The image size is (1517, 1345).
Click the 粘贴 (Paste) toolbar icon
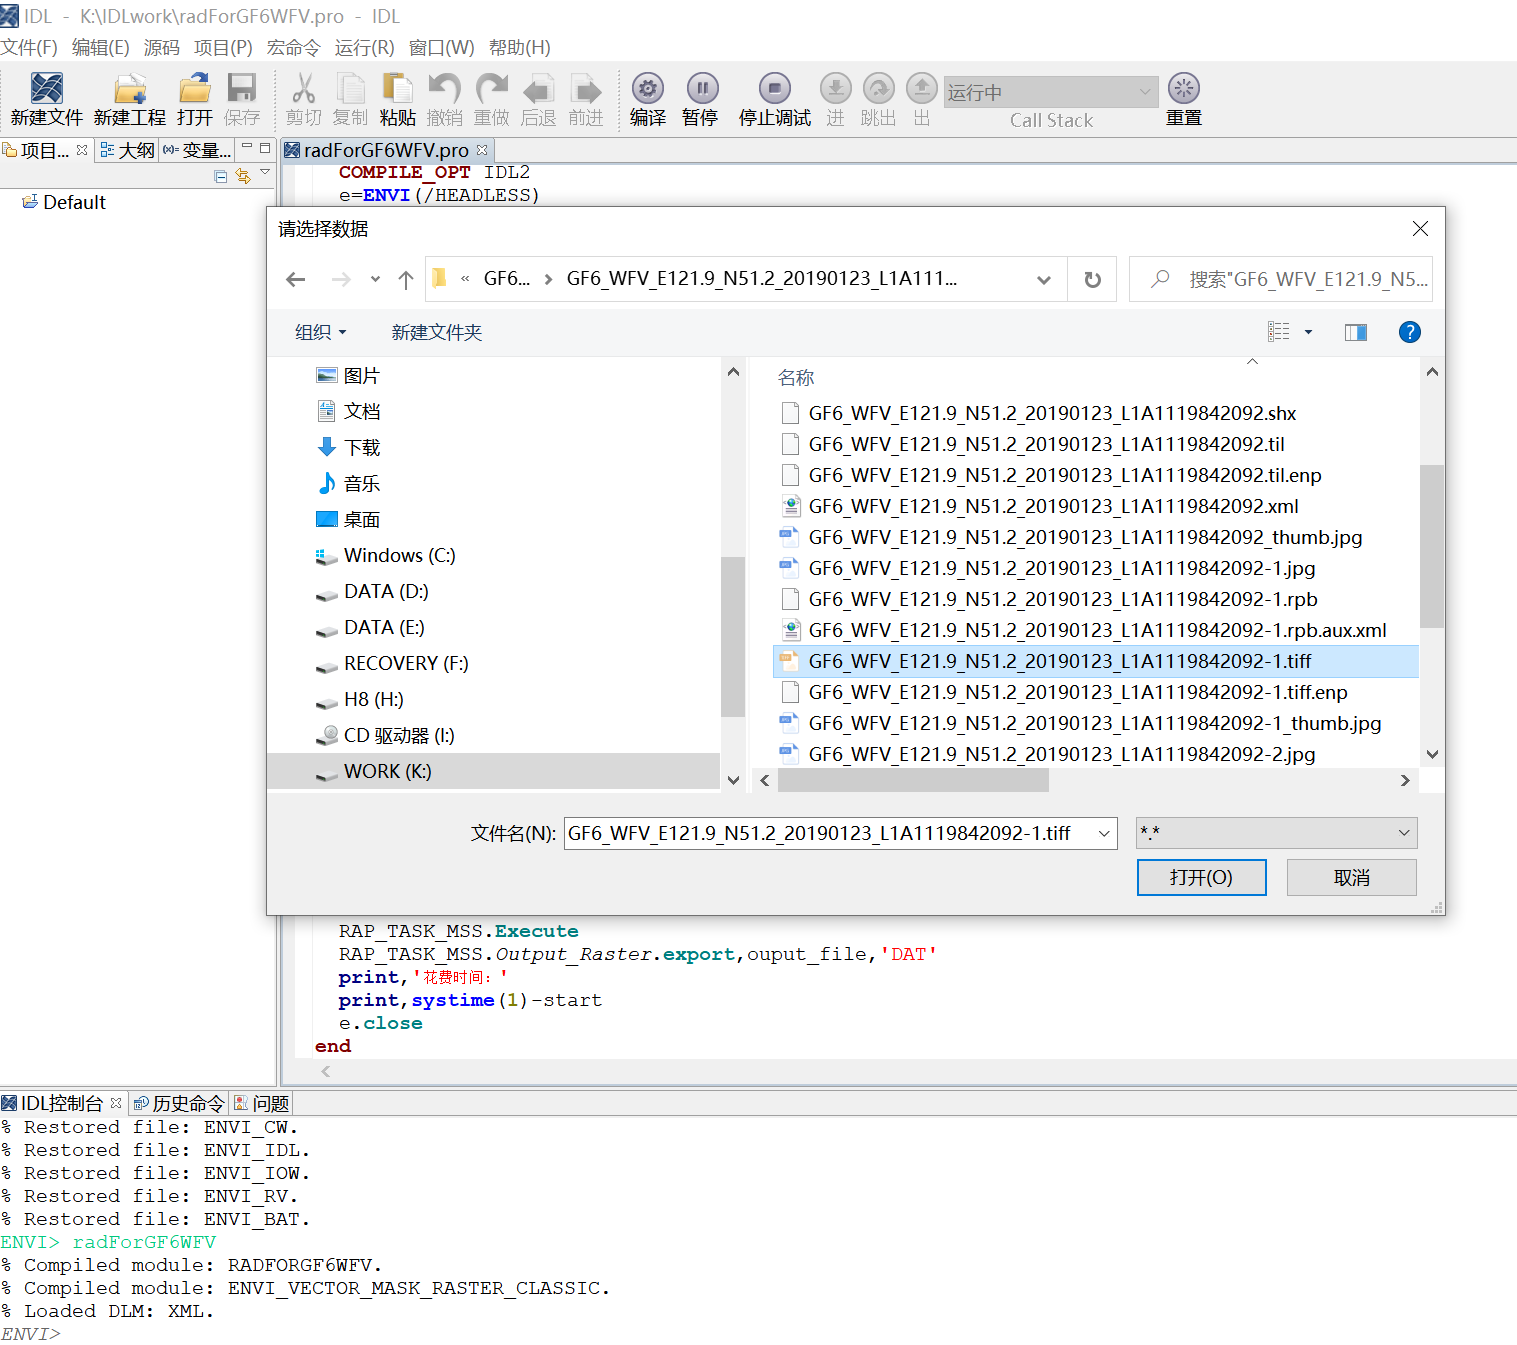(397, 89)
